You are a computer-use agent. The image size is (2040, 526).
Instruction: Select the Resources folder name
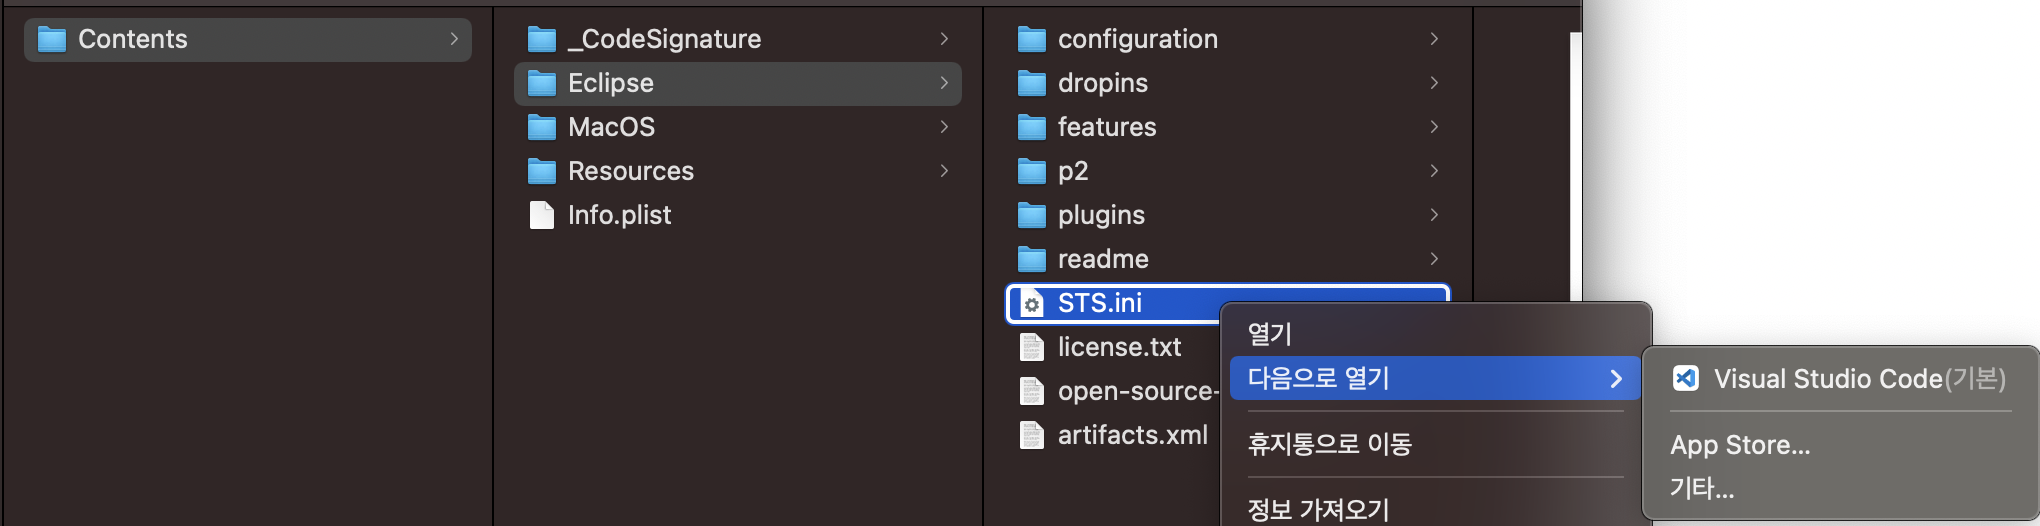[631, 171]
